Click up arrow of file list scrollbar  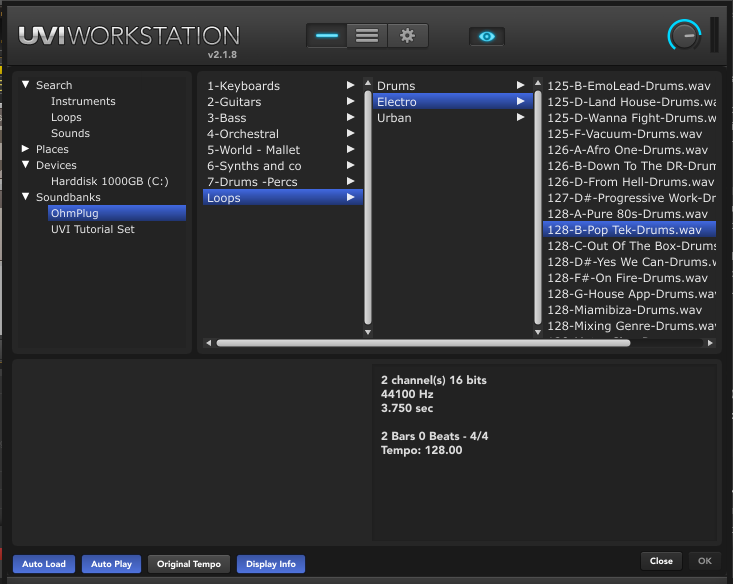(x=538, y=83)
